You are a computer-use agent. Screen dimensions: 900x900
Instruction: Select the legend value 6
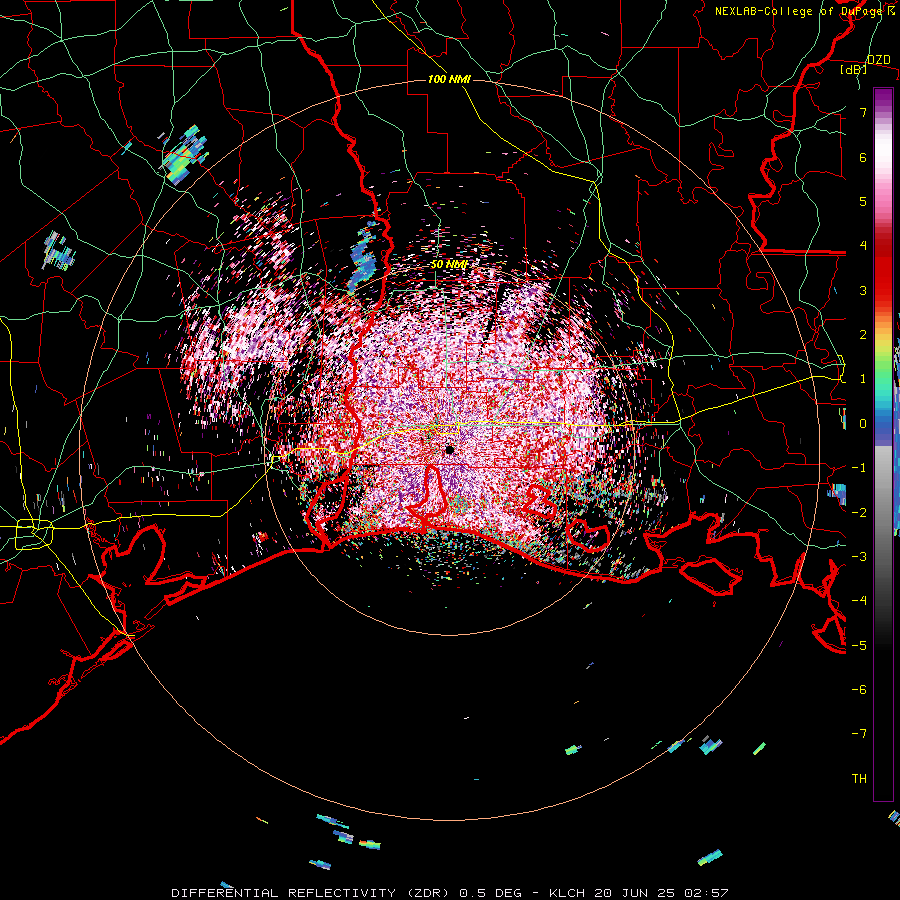(863, 157)
